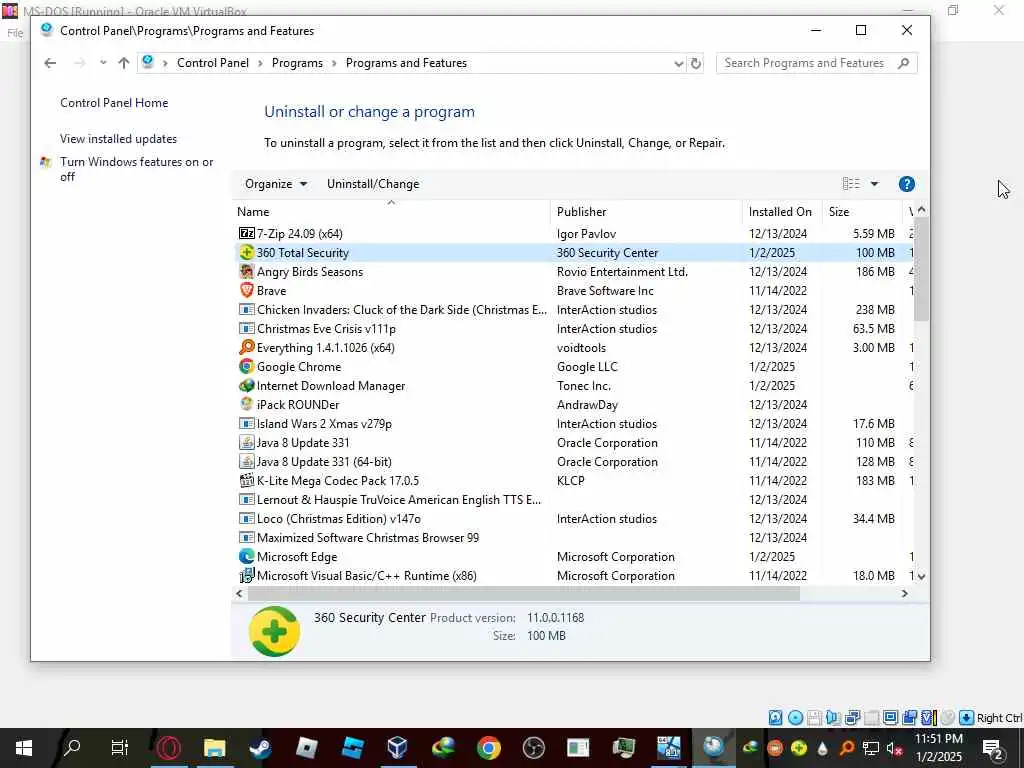Open Opera from the taskbar
1024x768 pixels.
point(168,748)
